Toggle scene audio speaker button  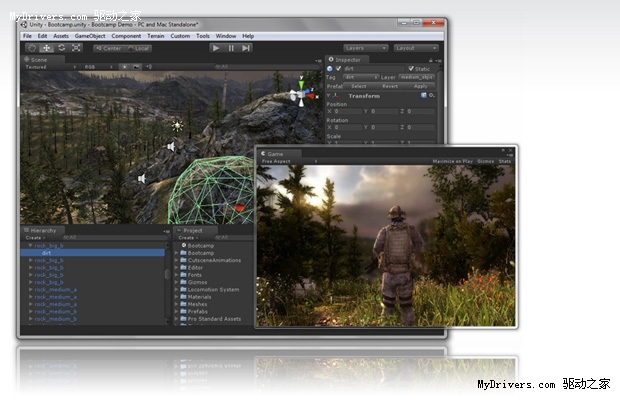tap(149, 67)
